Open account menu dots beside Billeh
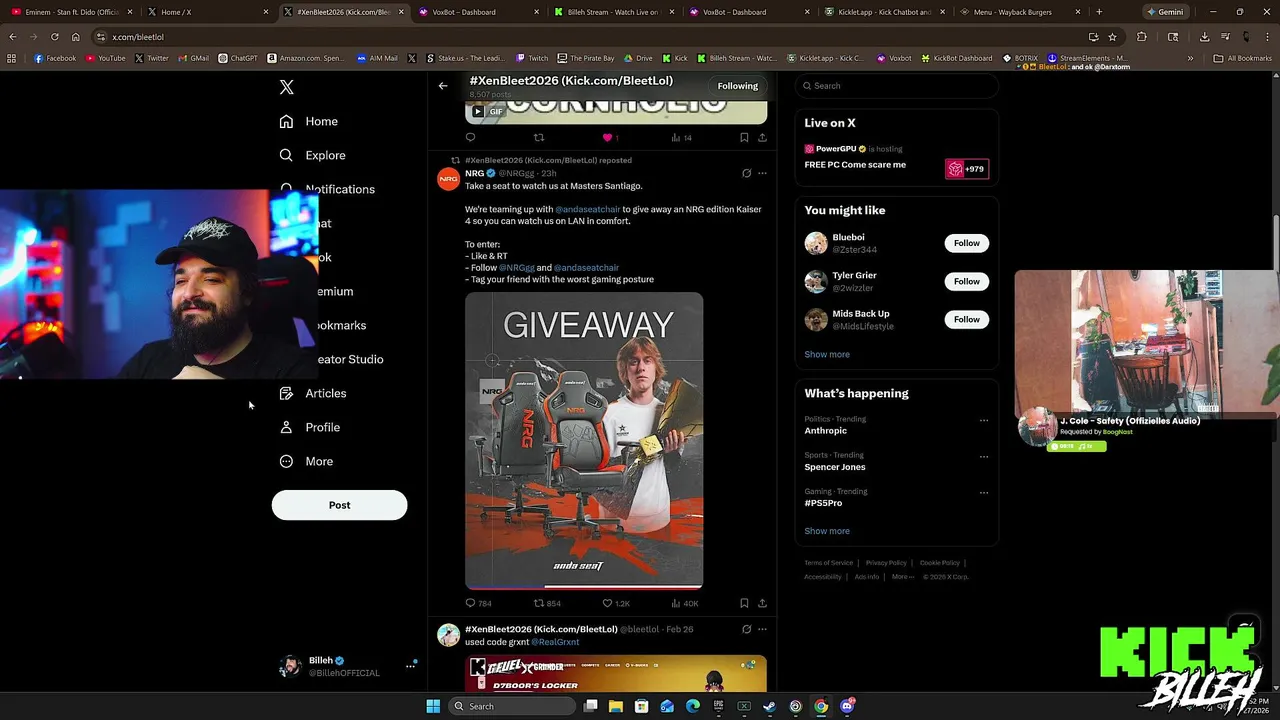The height and width of the screenshot is (720, 1280). (410, 666)
